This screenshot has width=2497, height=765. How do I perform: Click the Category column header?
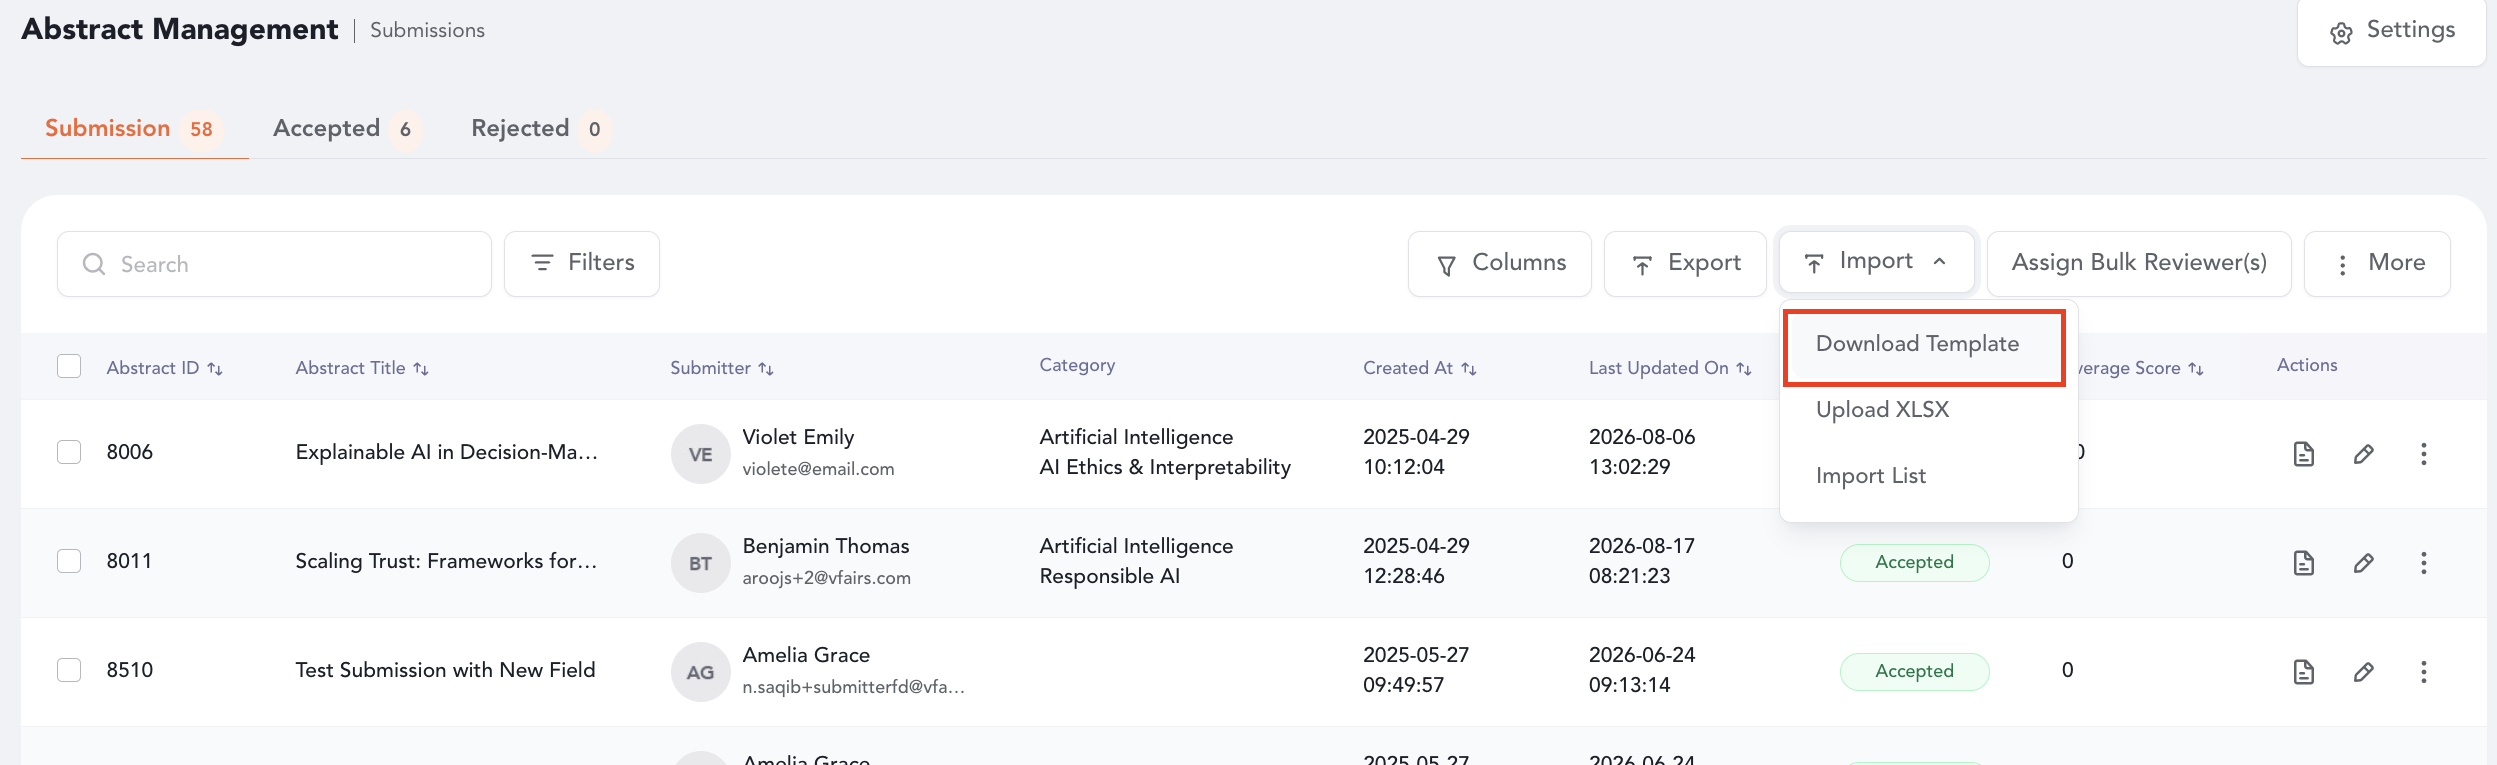(x=1077, y=365)
